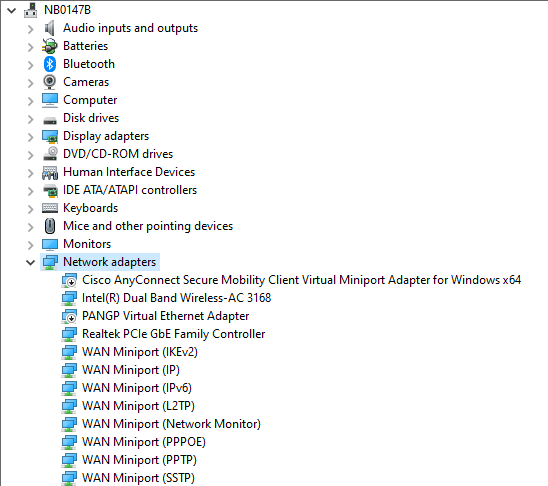Viewport: 548px width, 486px height.
Task: Select Intel(R) Dual Band Wireless-AC 3168
Action: point(176,298)
